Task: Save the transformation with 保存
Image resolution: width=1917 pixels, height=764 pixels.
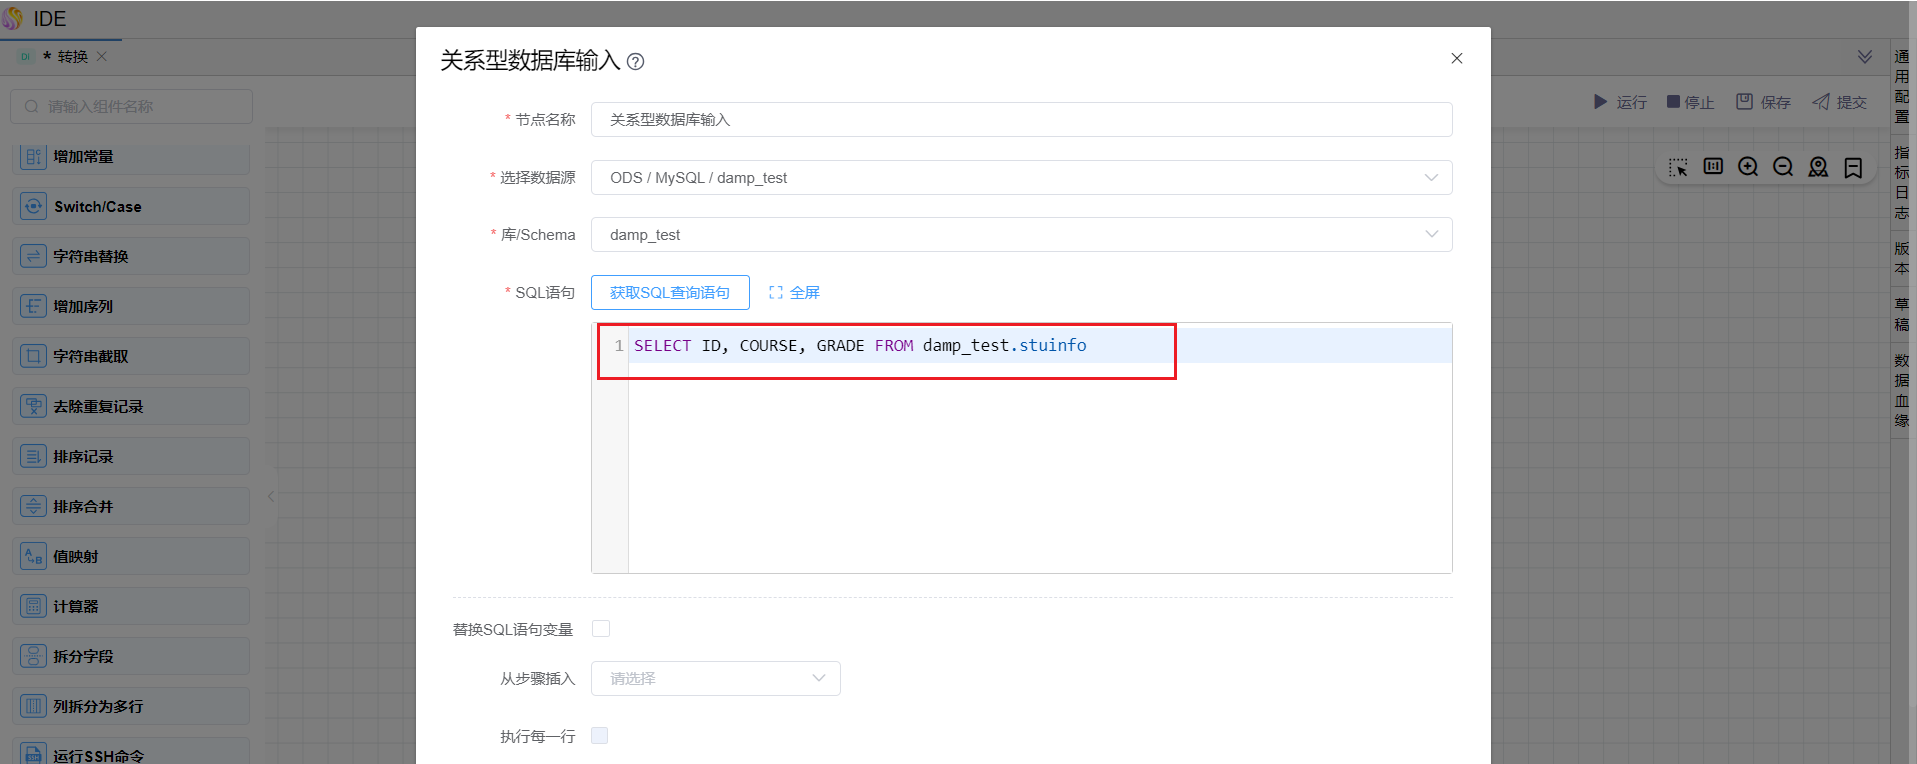Action: [1763, 102]
